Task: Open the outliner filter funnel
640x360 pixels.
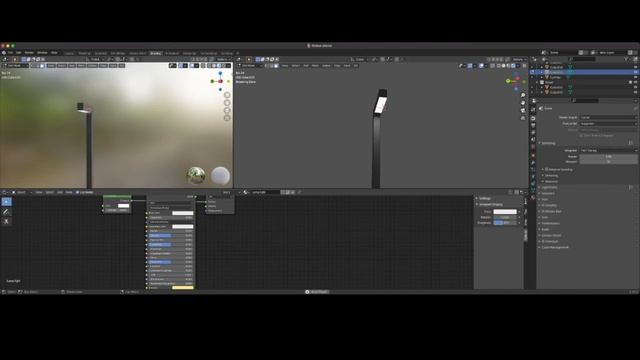Action: pos(627,59)
